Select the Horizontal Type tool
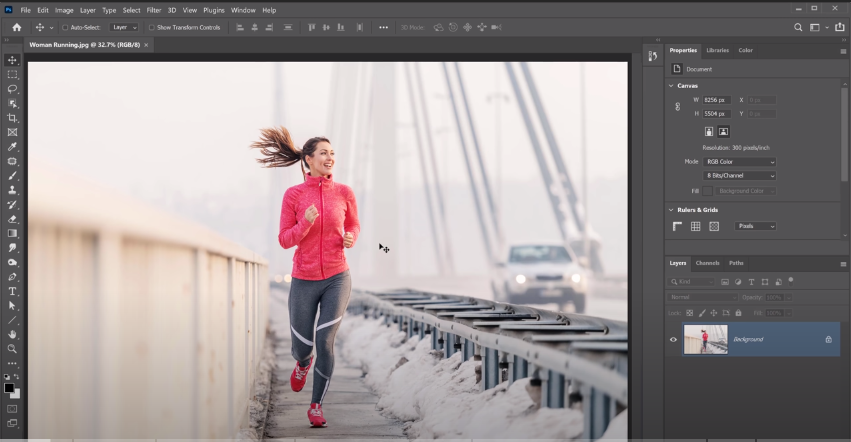 (12, 291)
